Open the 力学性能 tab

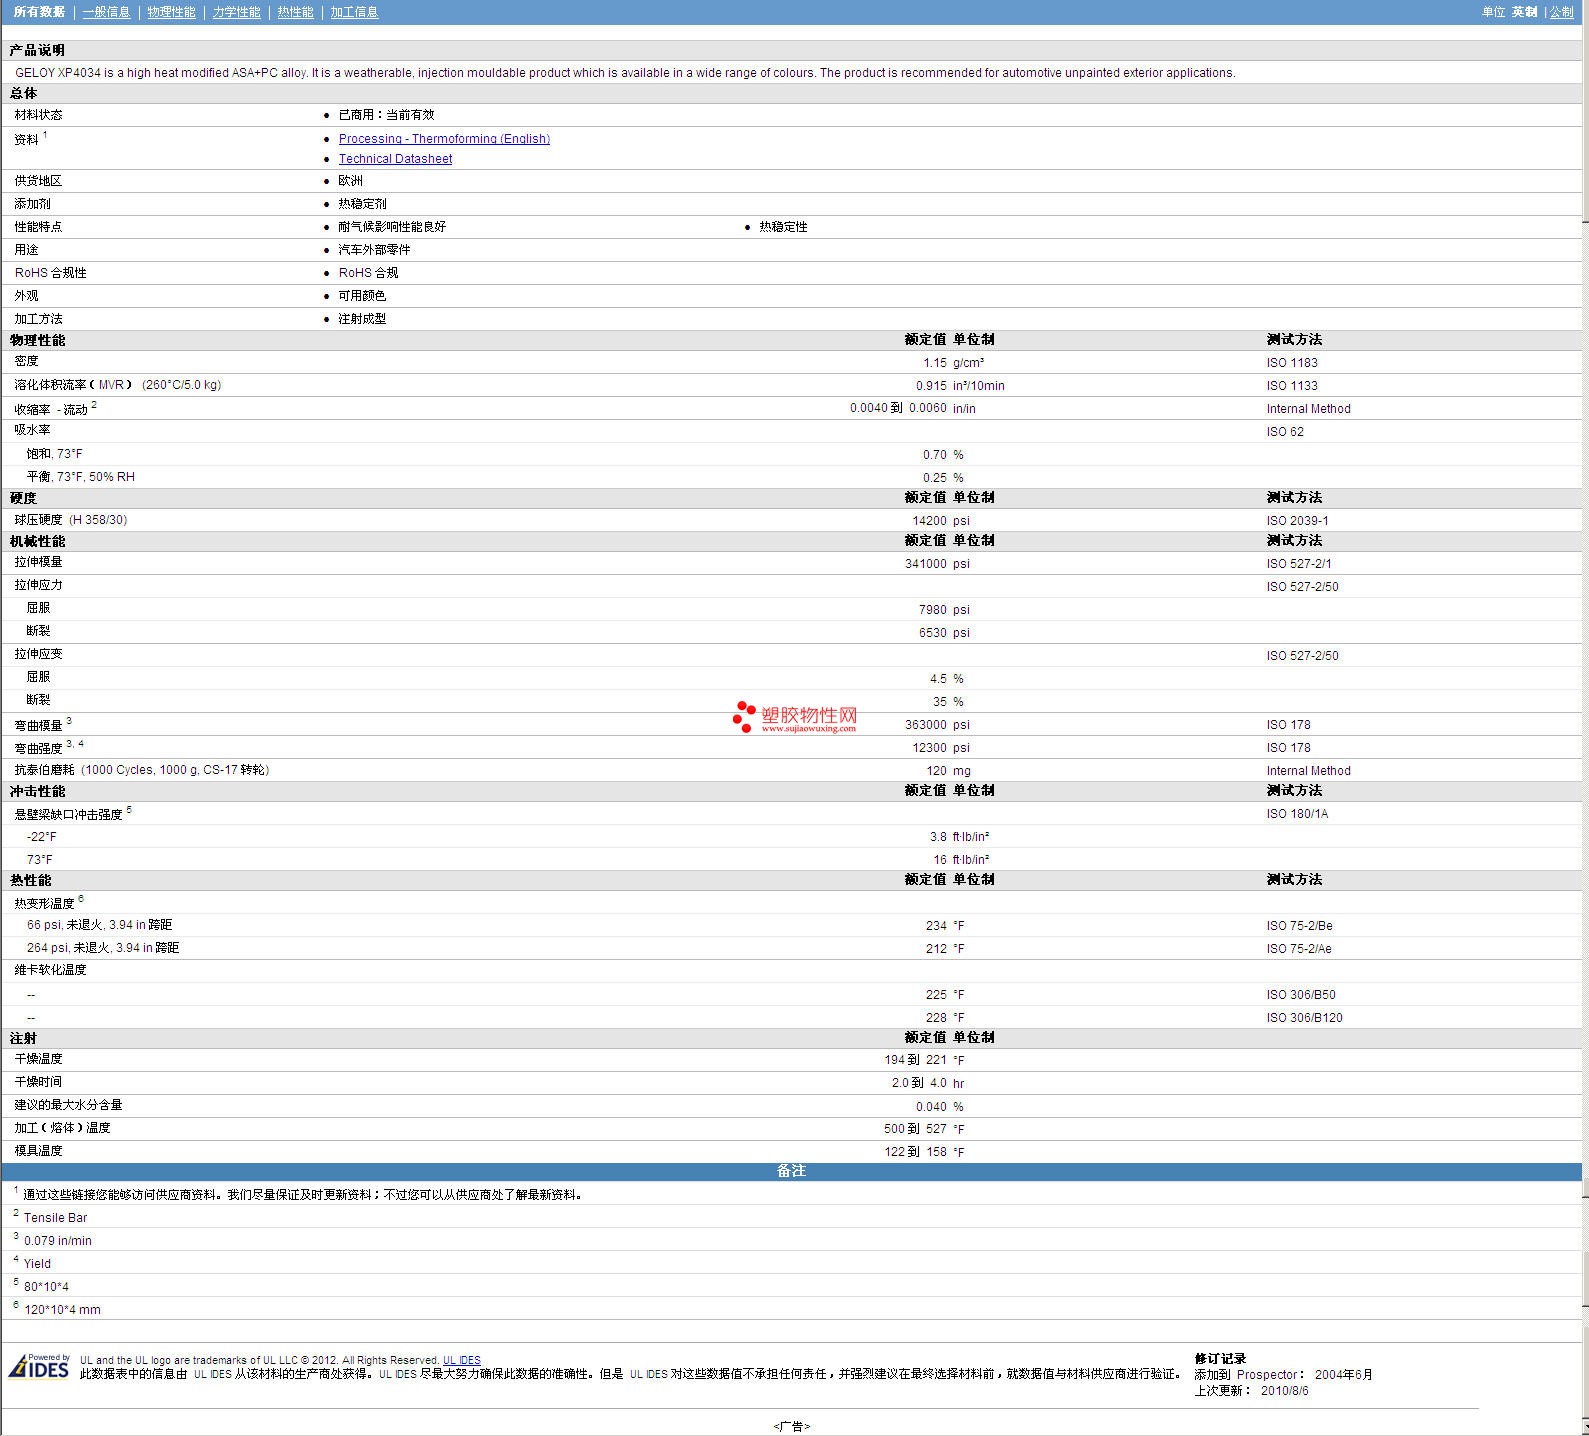[236, 12]
